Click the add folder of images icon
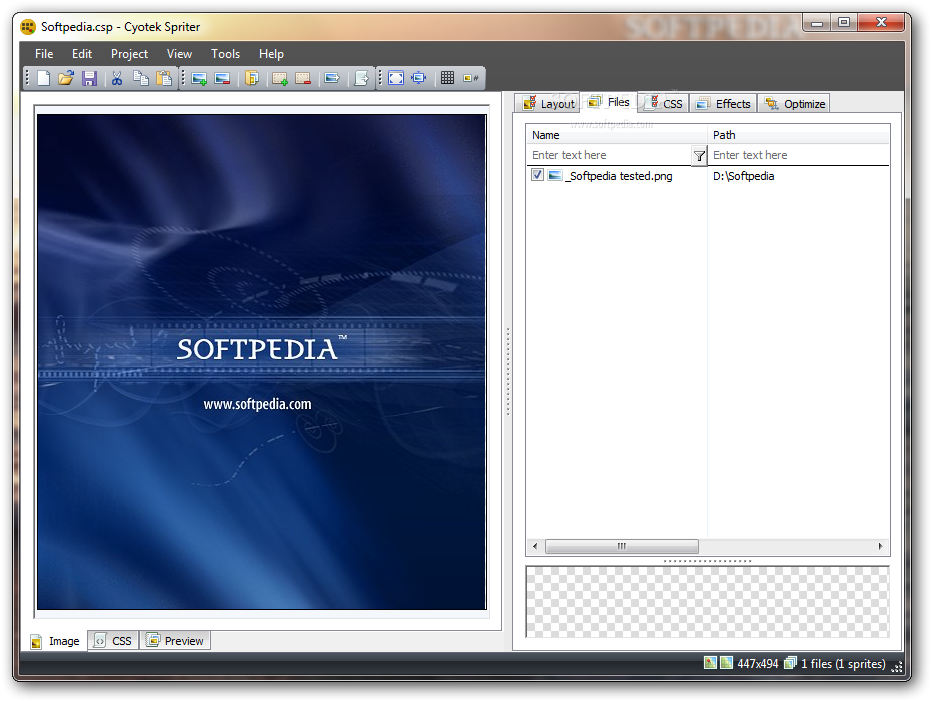Image resolution: width=932 pixels, height=702 pixels. pos(252,78)
